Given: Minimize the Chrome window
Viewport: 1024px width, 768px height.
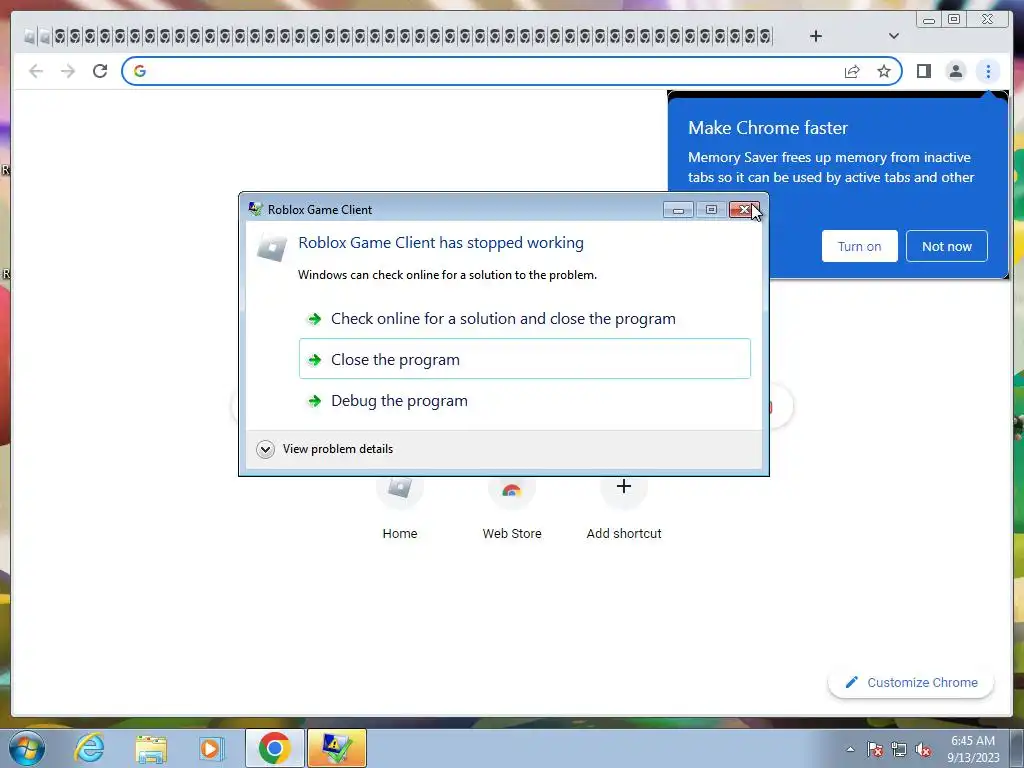Looking at the screenshot, I should [x=929, y=20].
